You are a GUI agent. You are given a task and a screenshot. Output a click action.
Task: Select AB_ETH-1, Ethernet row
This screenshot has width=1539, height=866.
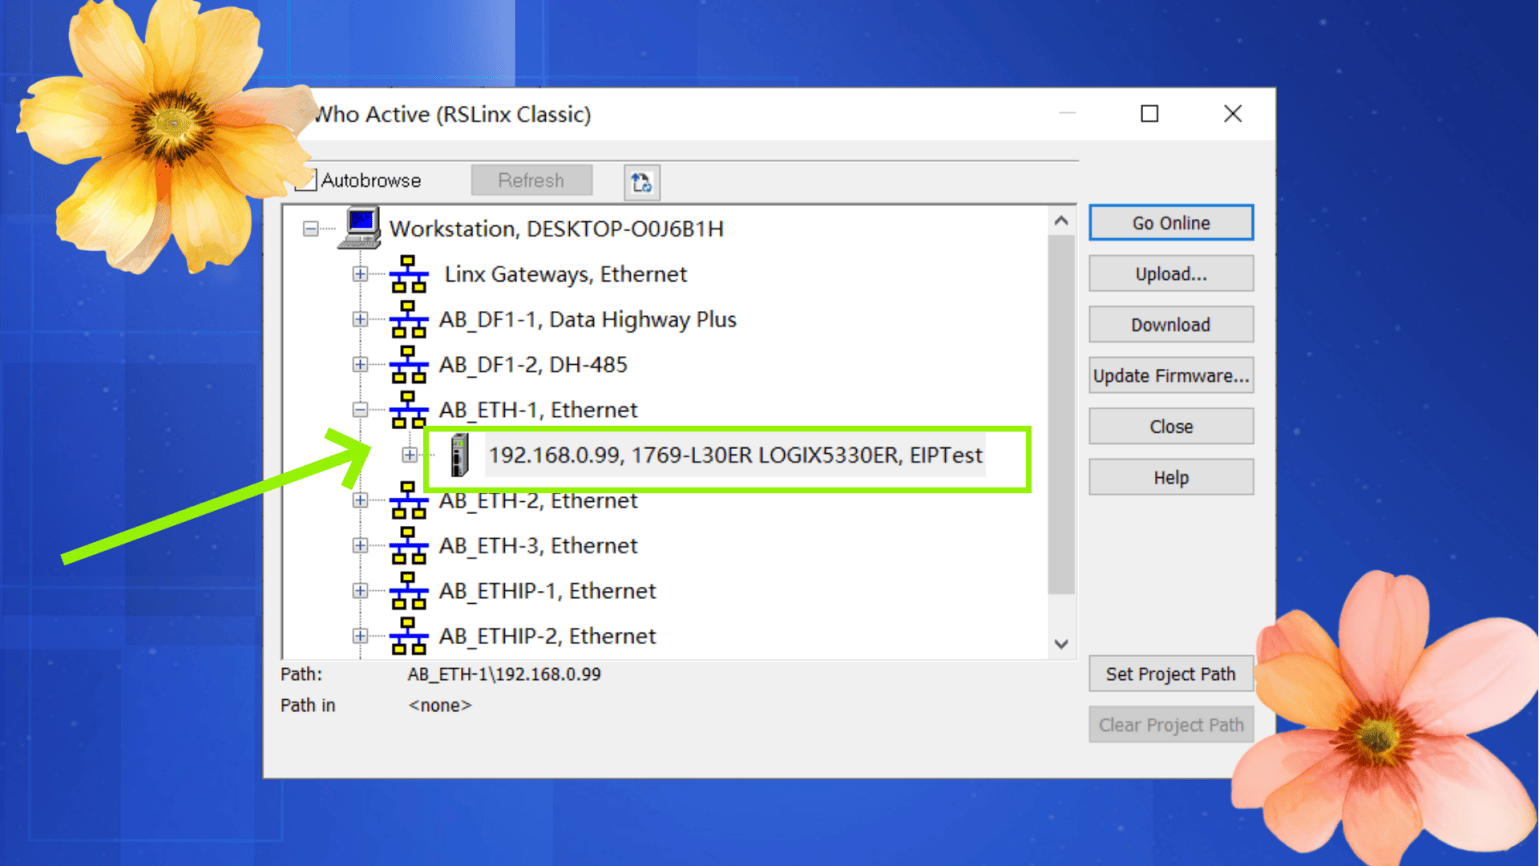pyautogui.click(x=538, y=410)
